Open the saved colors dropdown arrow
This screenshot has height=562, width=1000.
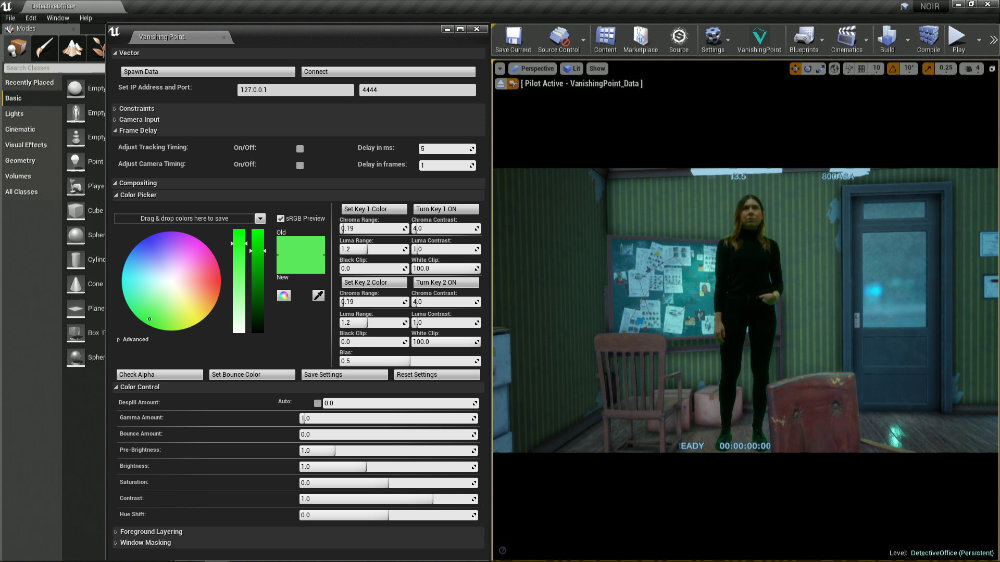pos(260,218)
